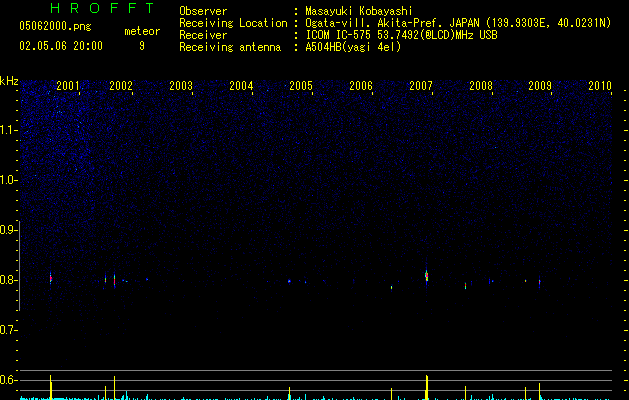Viewport: 629px width, 400px height.
Task: Click the kHz axis unit label
Action: click(x=9, y=81)
